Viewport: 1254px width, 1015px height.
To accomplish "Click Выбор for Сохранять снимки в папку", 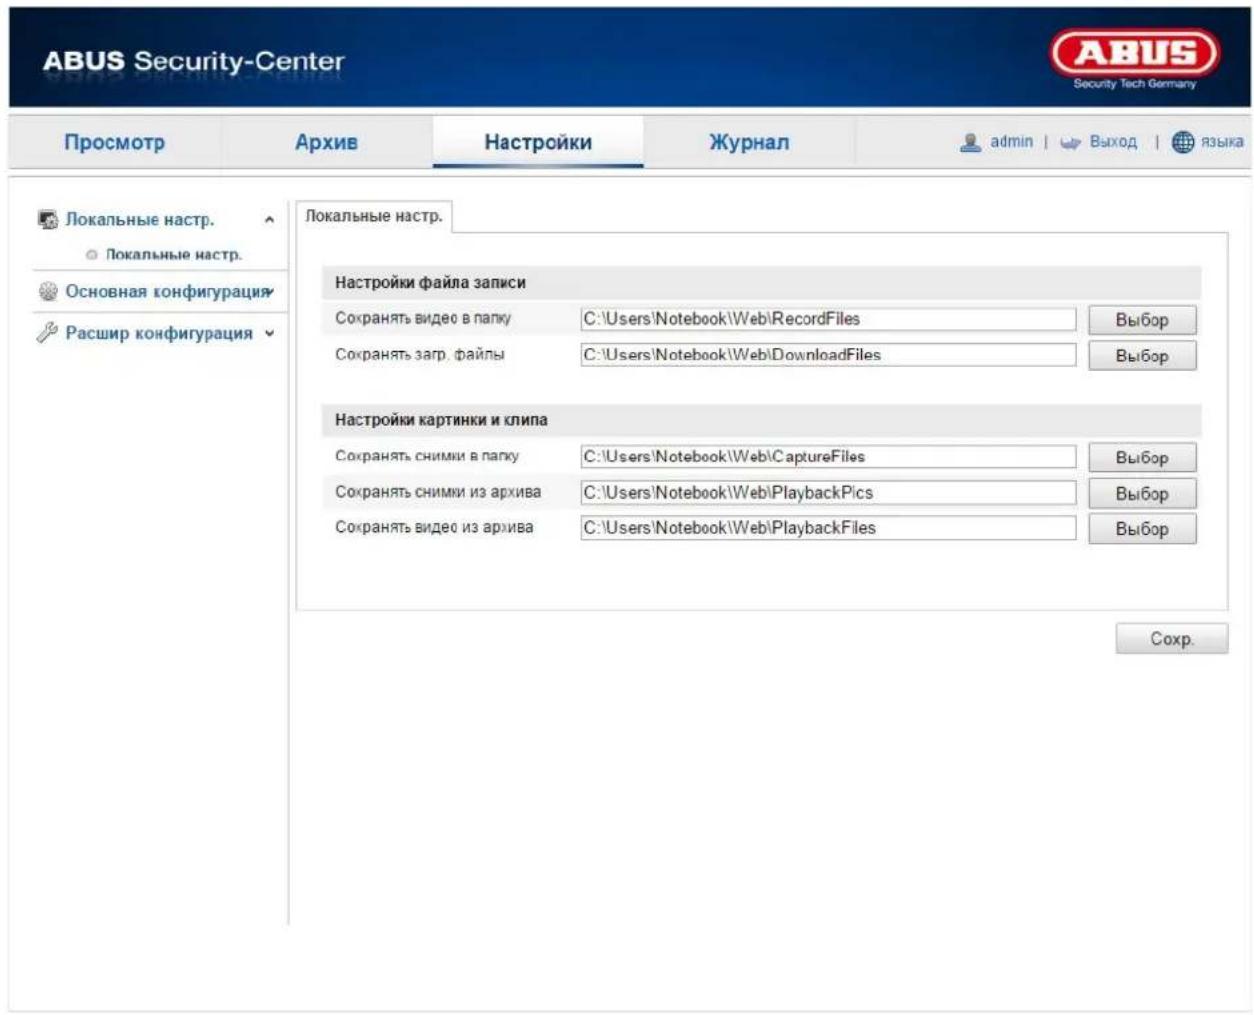I will point(1142,458).
